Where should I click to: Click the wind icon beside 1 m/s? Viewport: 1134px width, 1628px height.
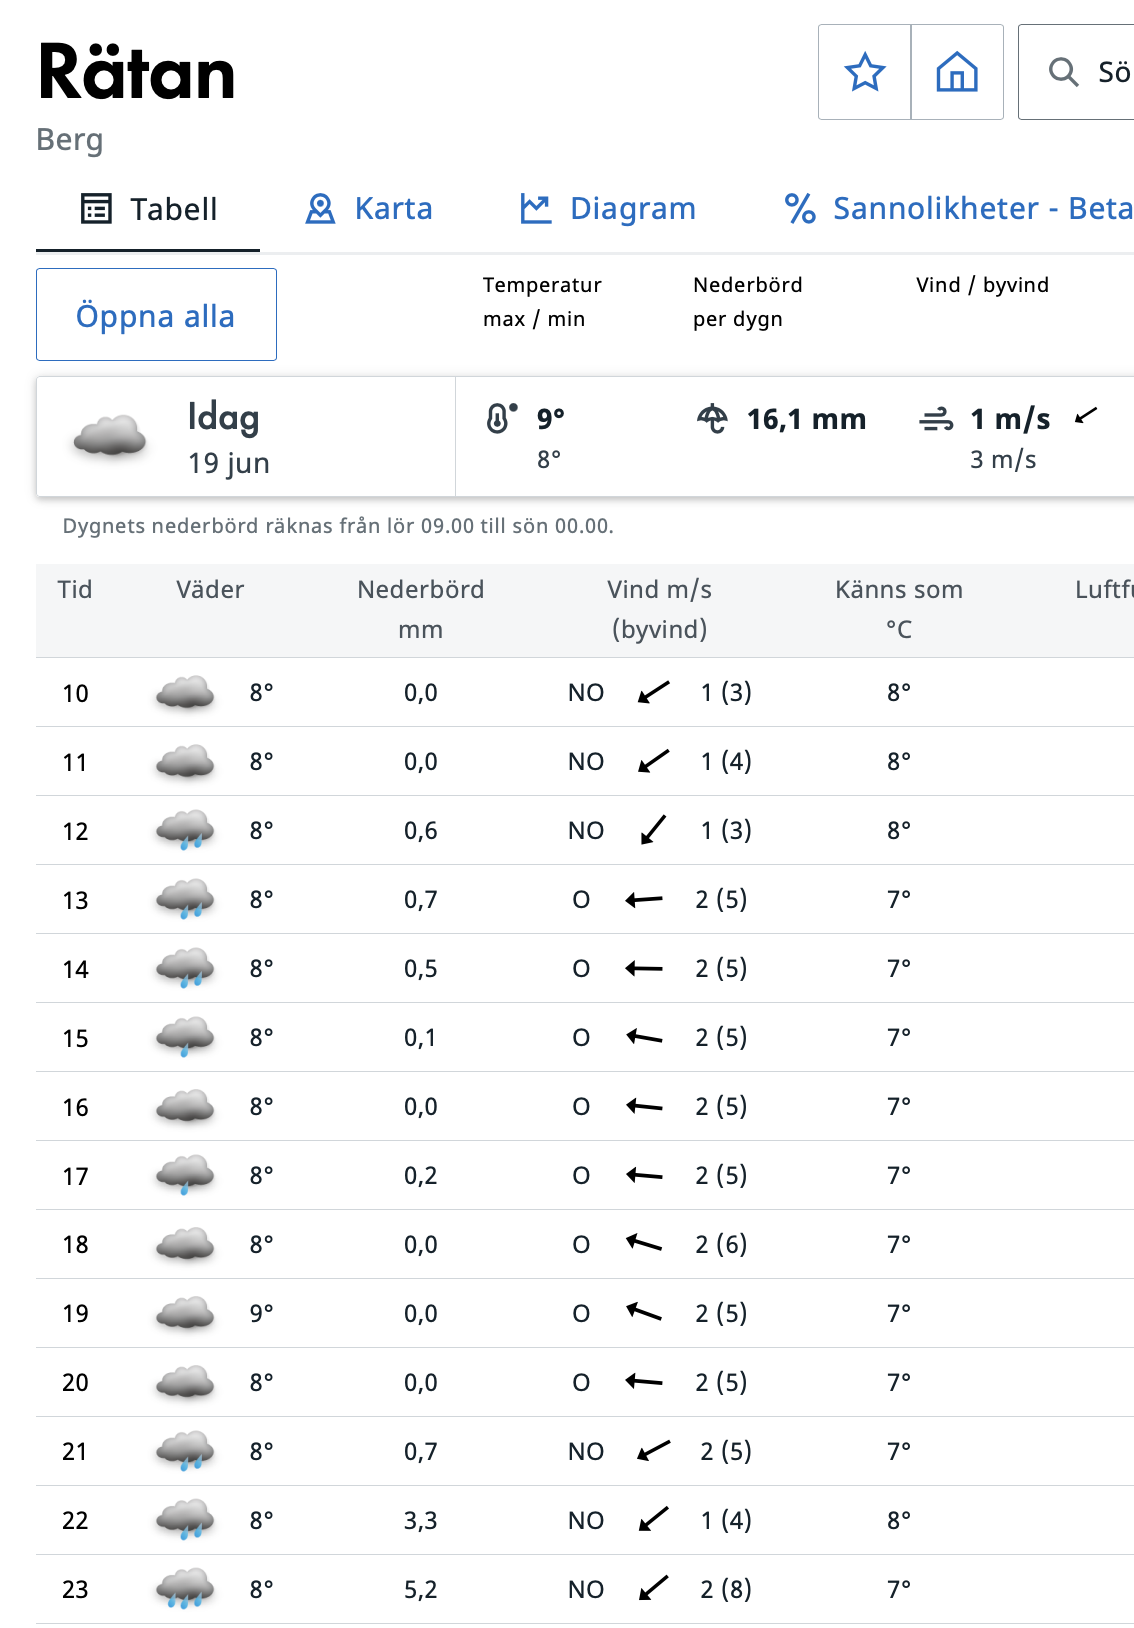coord(936,419)
